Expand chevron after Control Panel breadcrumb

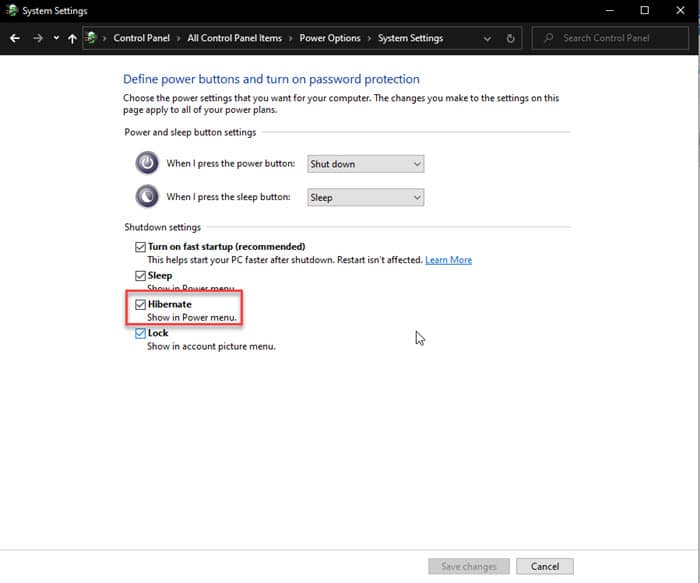click(x=179, y=38)
